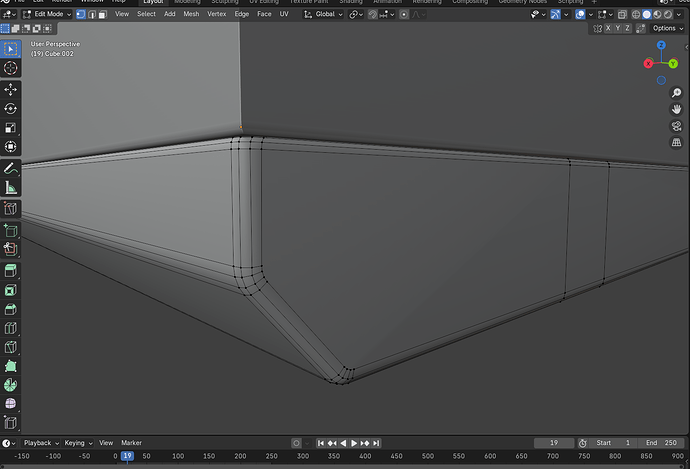
Task: Switch to rendered shading
Action: [x=668, y=15]
